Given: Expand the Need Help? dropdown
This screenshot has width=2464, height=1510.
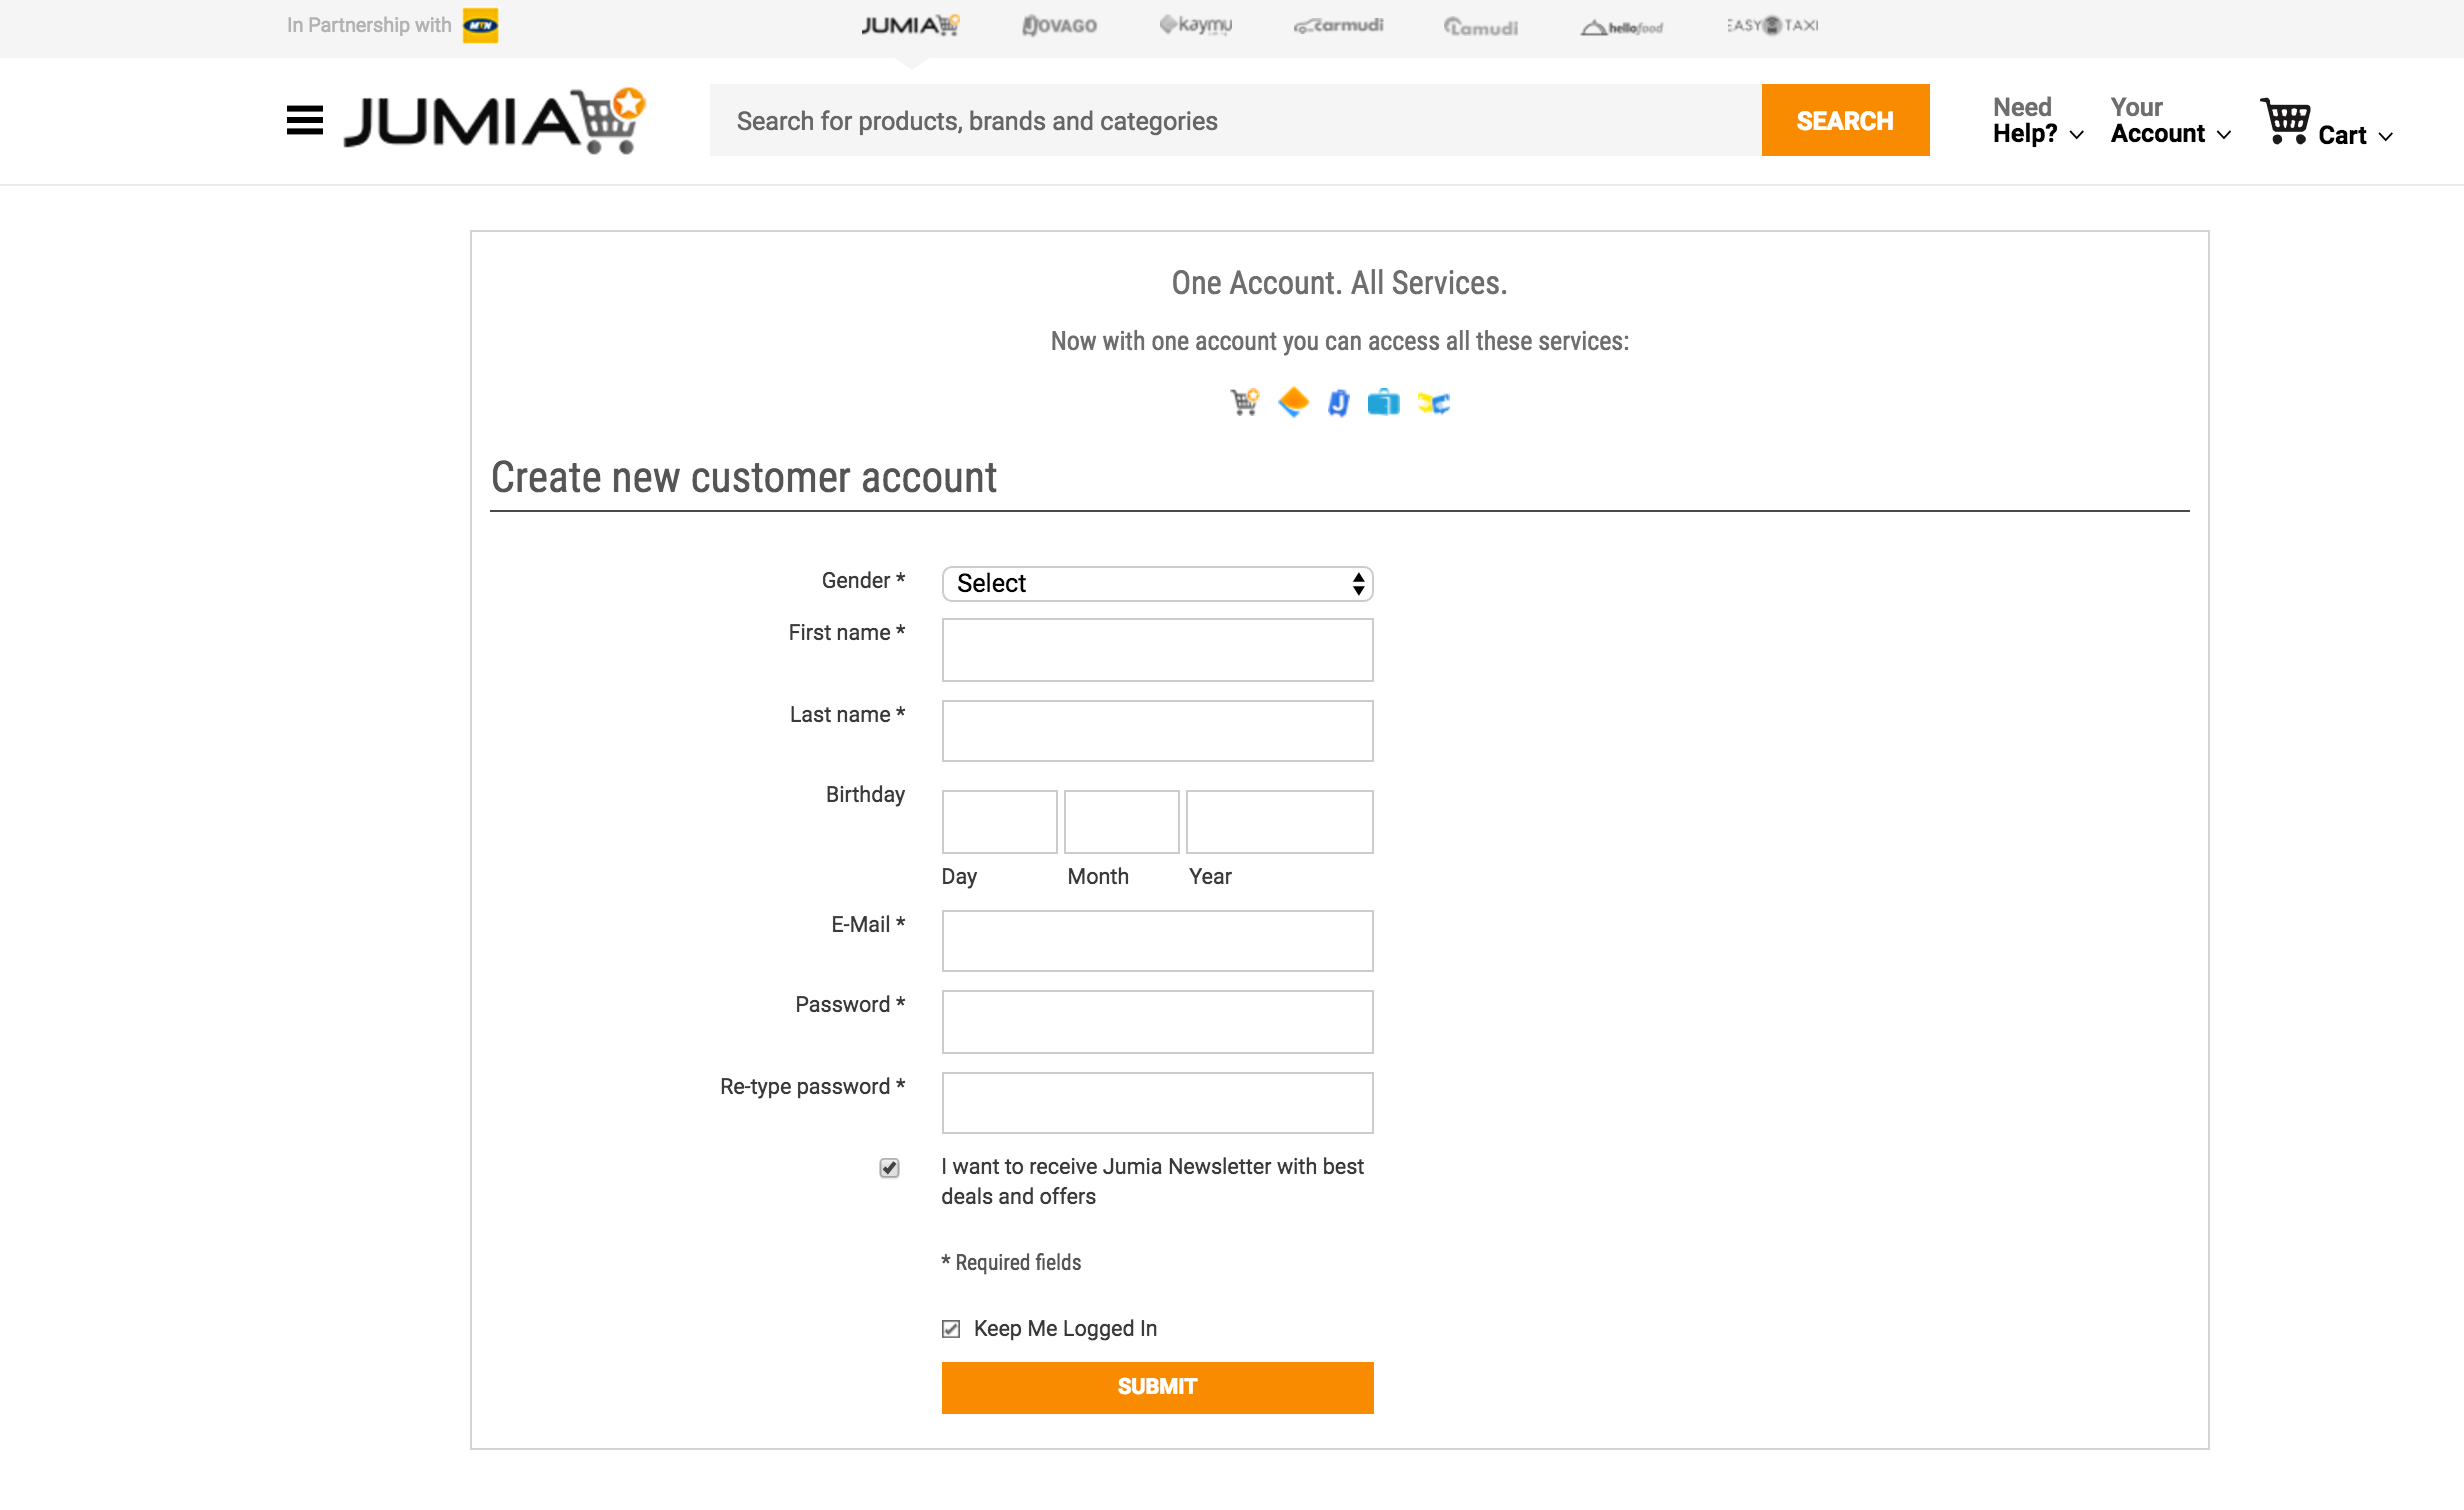Looking at the screenshot, I should click(2038, 120).
